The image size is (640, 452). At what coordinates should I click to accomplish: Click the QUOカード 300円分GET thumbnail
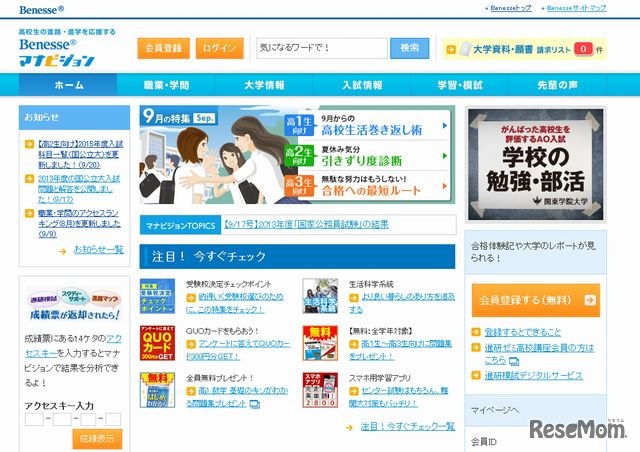(157, 343)
